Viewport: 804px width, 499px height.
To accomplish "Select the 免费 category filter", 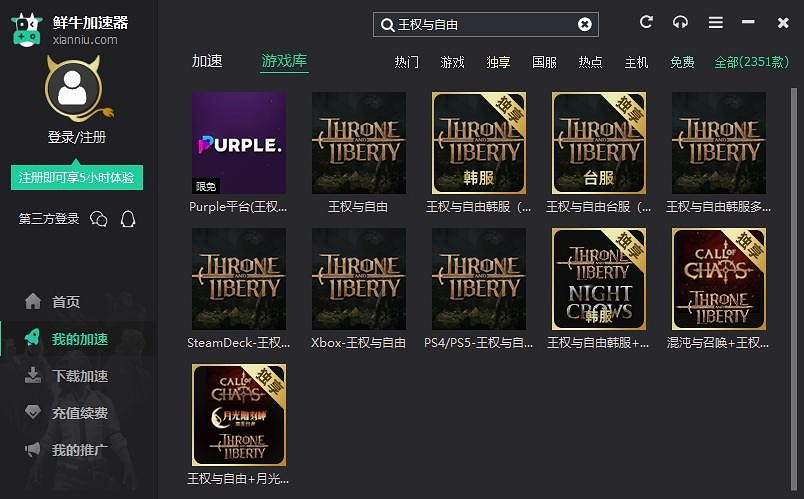I will click(x=682, y=62).
